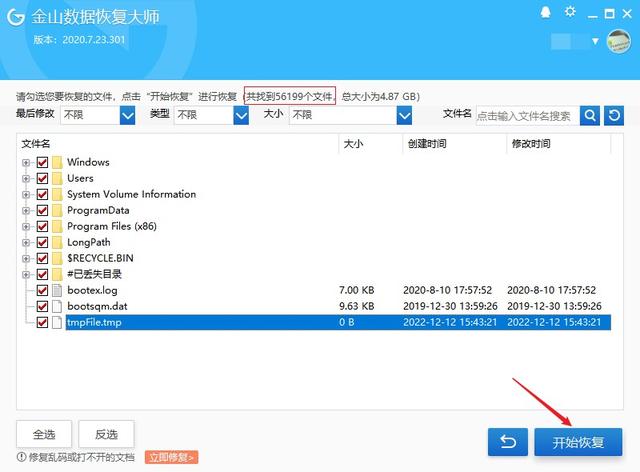640x472 pixels.
Task: Click 立即修复 orange button
Action: (x=171, y=457)
